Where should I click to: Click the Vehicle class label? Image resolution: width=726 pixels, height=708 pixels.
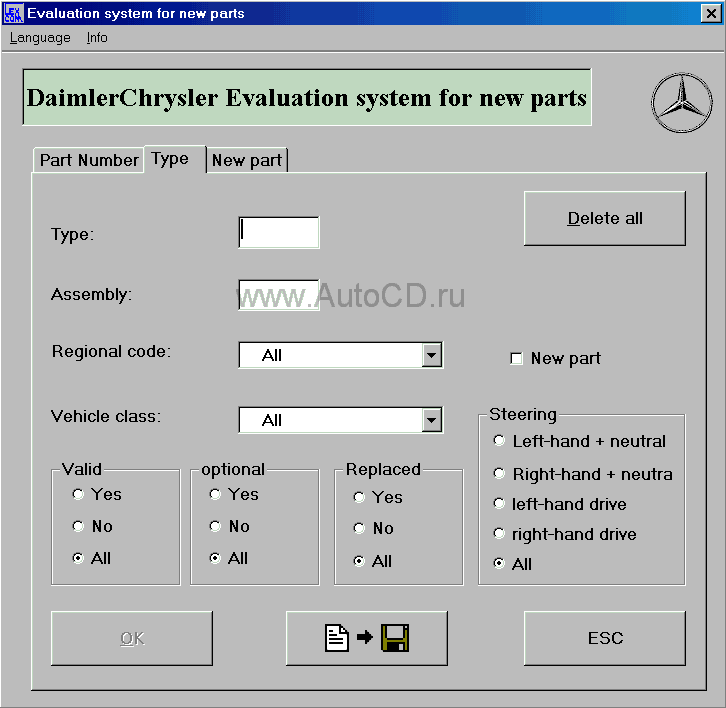pyautogui.click(x=106, y=416)
